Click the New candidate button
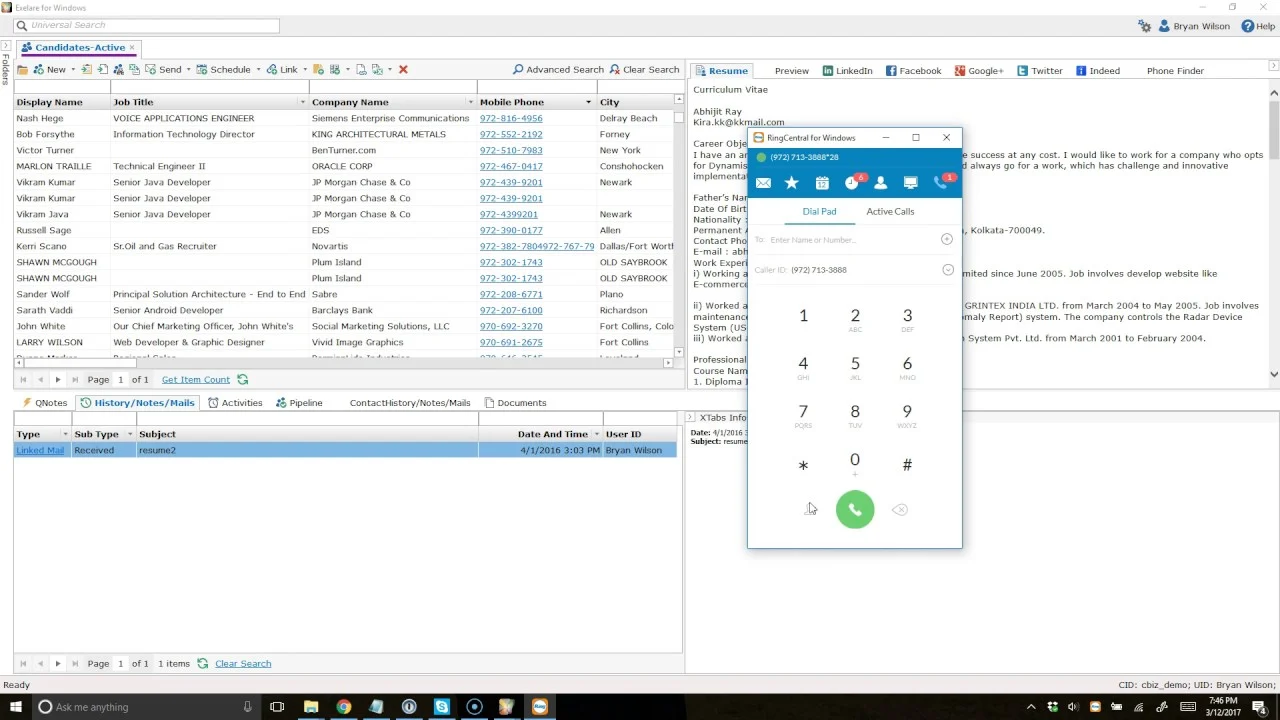The image size is (1280, 720). pyautogui.click(x=50, y=70)
